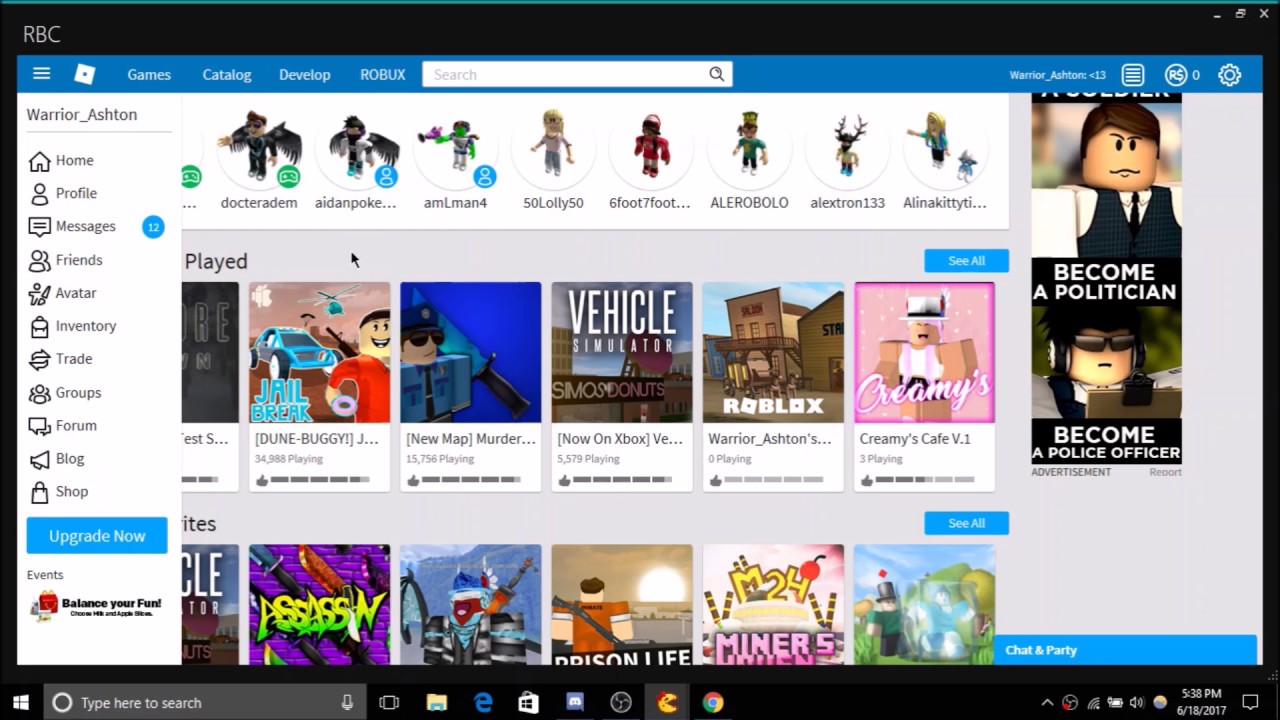Open Discord from the taskbar

pyautogui.click(x=575, y=703)
